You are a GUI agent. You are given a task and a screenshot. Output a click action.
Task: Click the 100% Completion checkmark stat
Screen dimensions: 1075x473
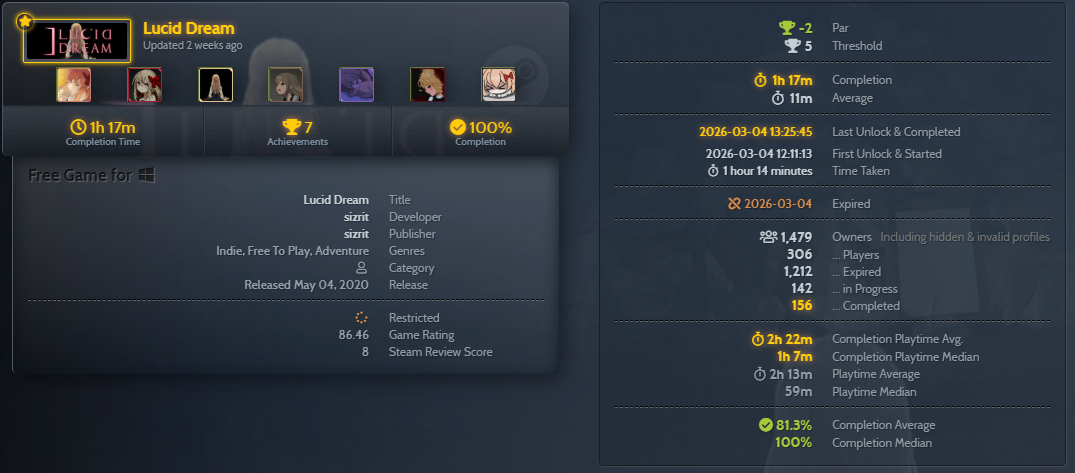(481, 132)
